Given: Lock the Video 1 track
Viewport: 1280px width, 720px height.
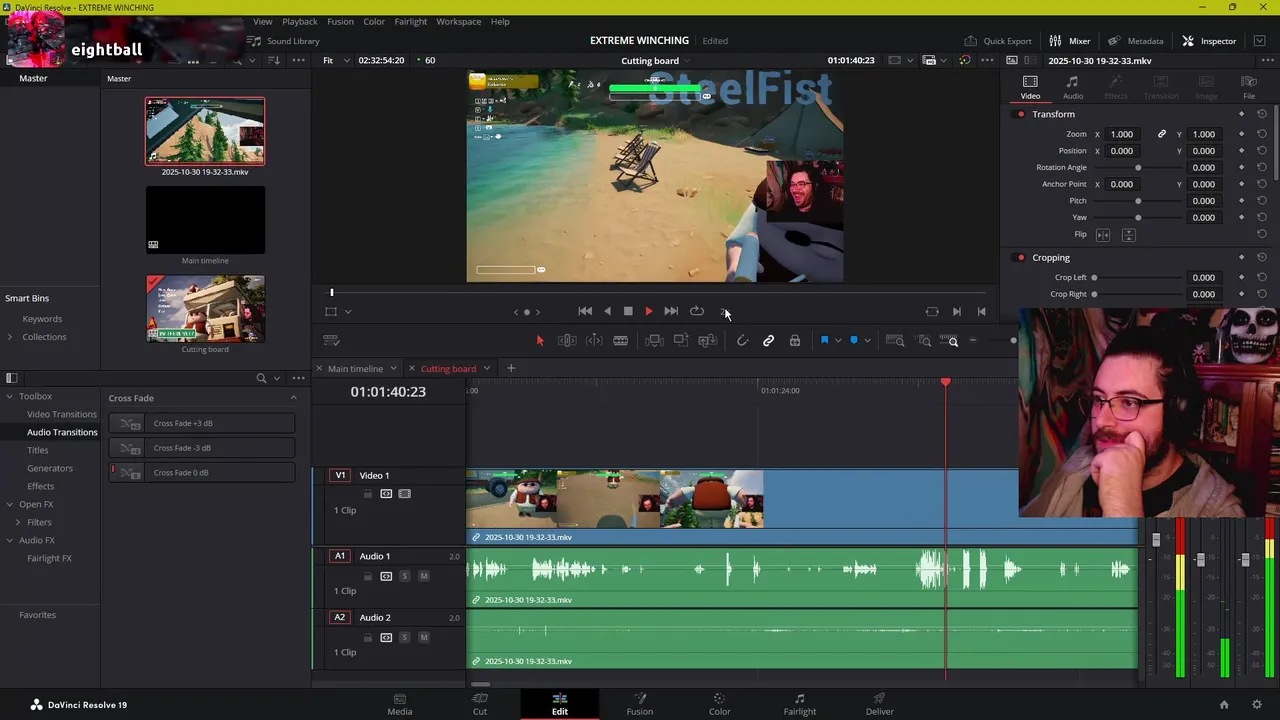Looking at the screenshot, I should [367, 494].
